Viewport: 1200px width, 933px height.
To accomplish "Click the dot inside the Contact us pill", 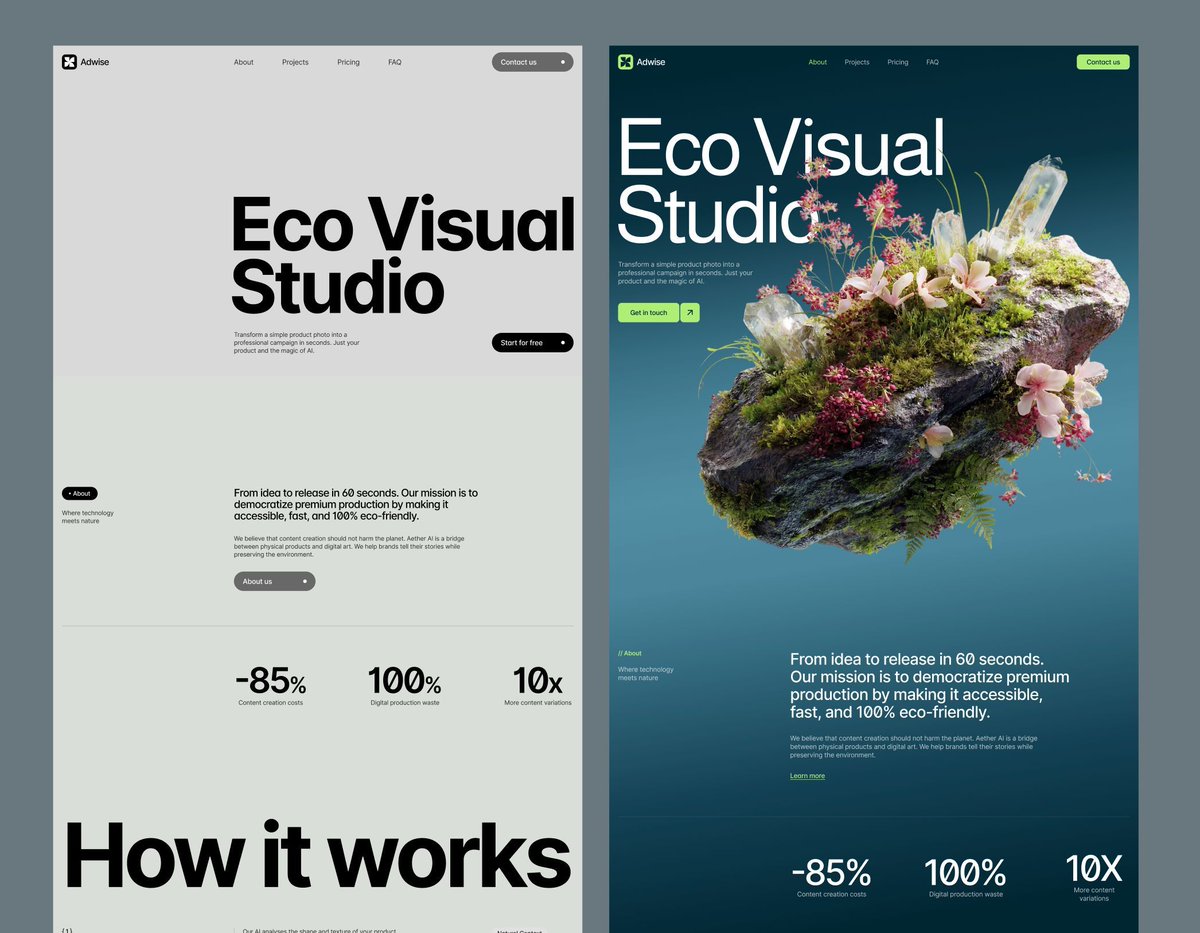I will [563, 61].
